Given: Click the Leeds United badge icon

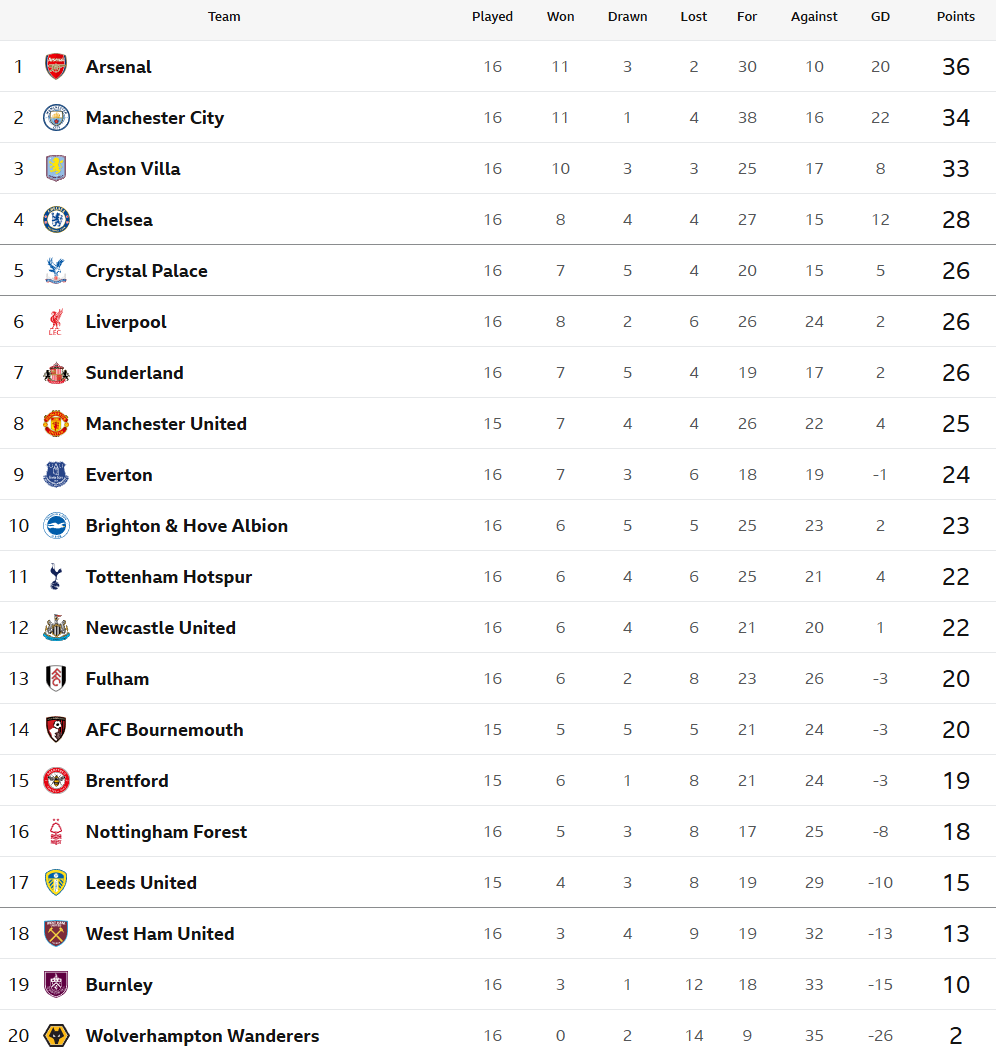Looking at the screenshot, I should pos(56,883).
